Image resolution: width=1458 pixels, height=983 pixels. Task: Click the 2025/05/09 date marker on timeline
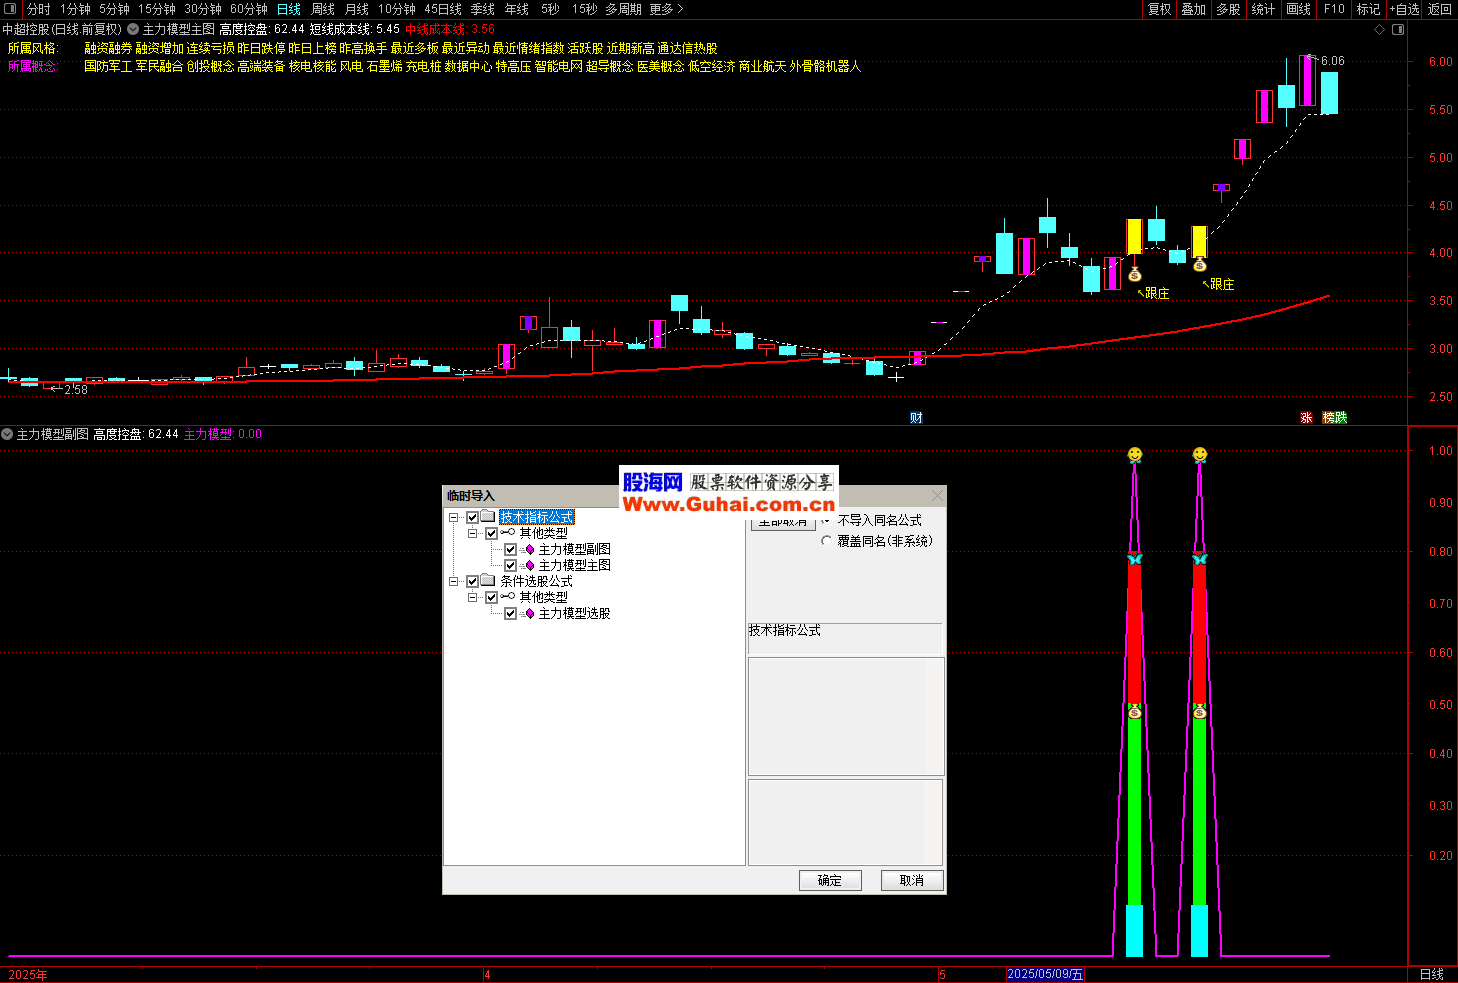point(1045,974)
